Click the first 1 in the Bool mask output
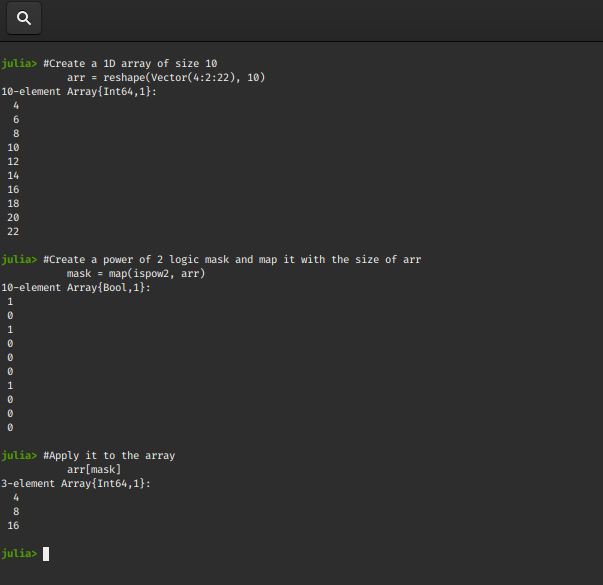Image resolution: width=603 pixels, height=585 pixels. 10,301
